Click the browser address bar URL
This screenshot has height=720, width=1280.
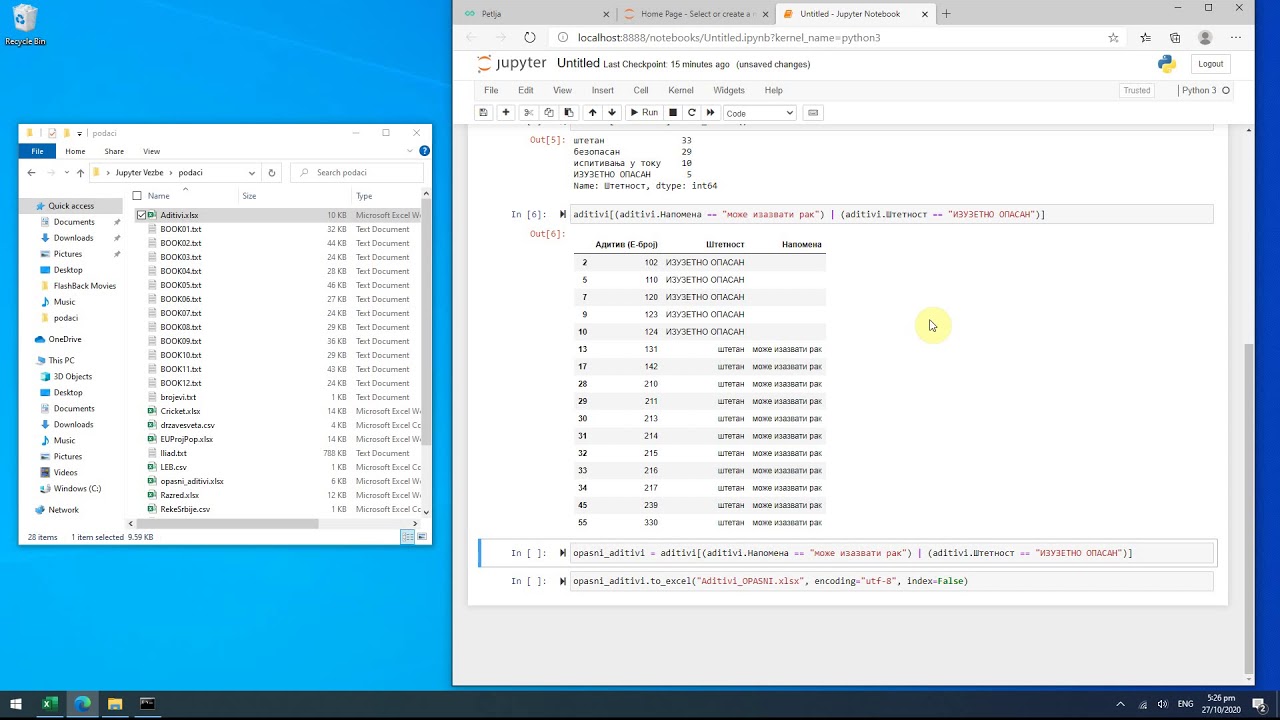tap(728, 38)
